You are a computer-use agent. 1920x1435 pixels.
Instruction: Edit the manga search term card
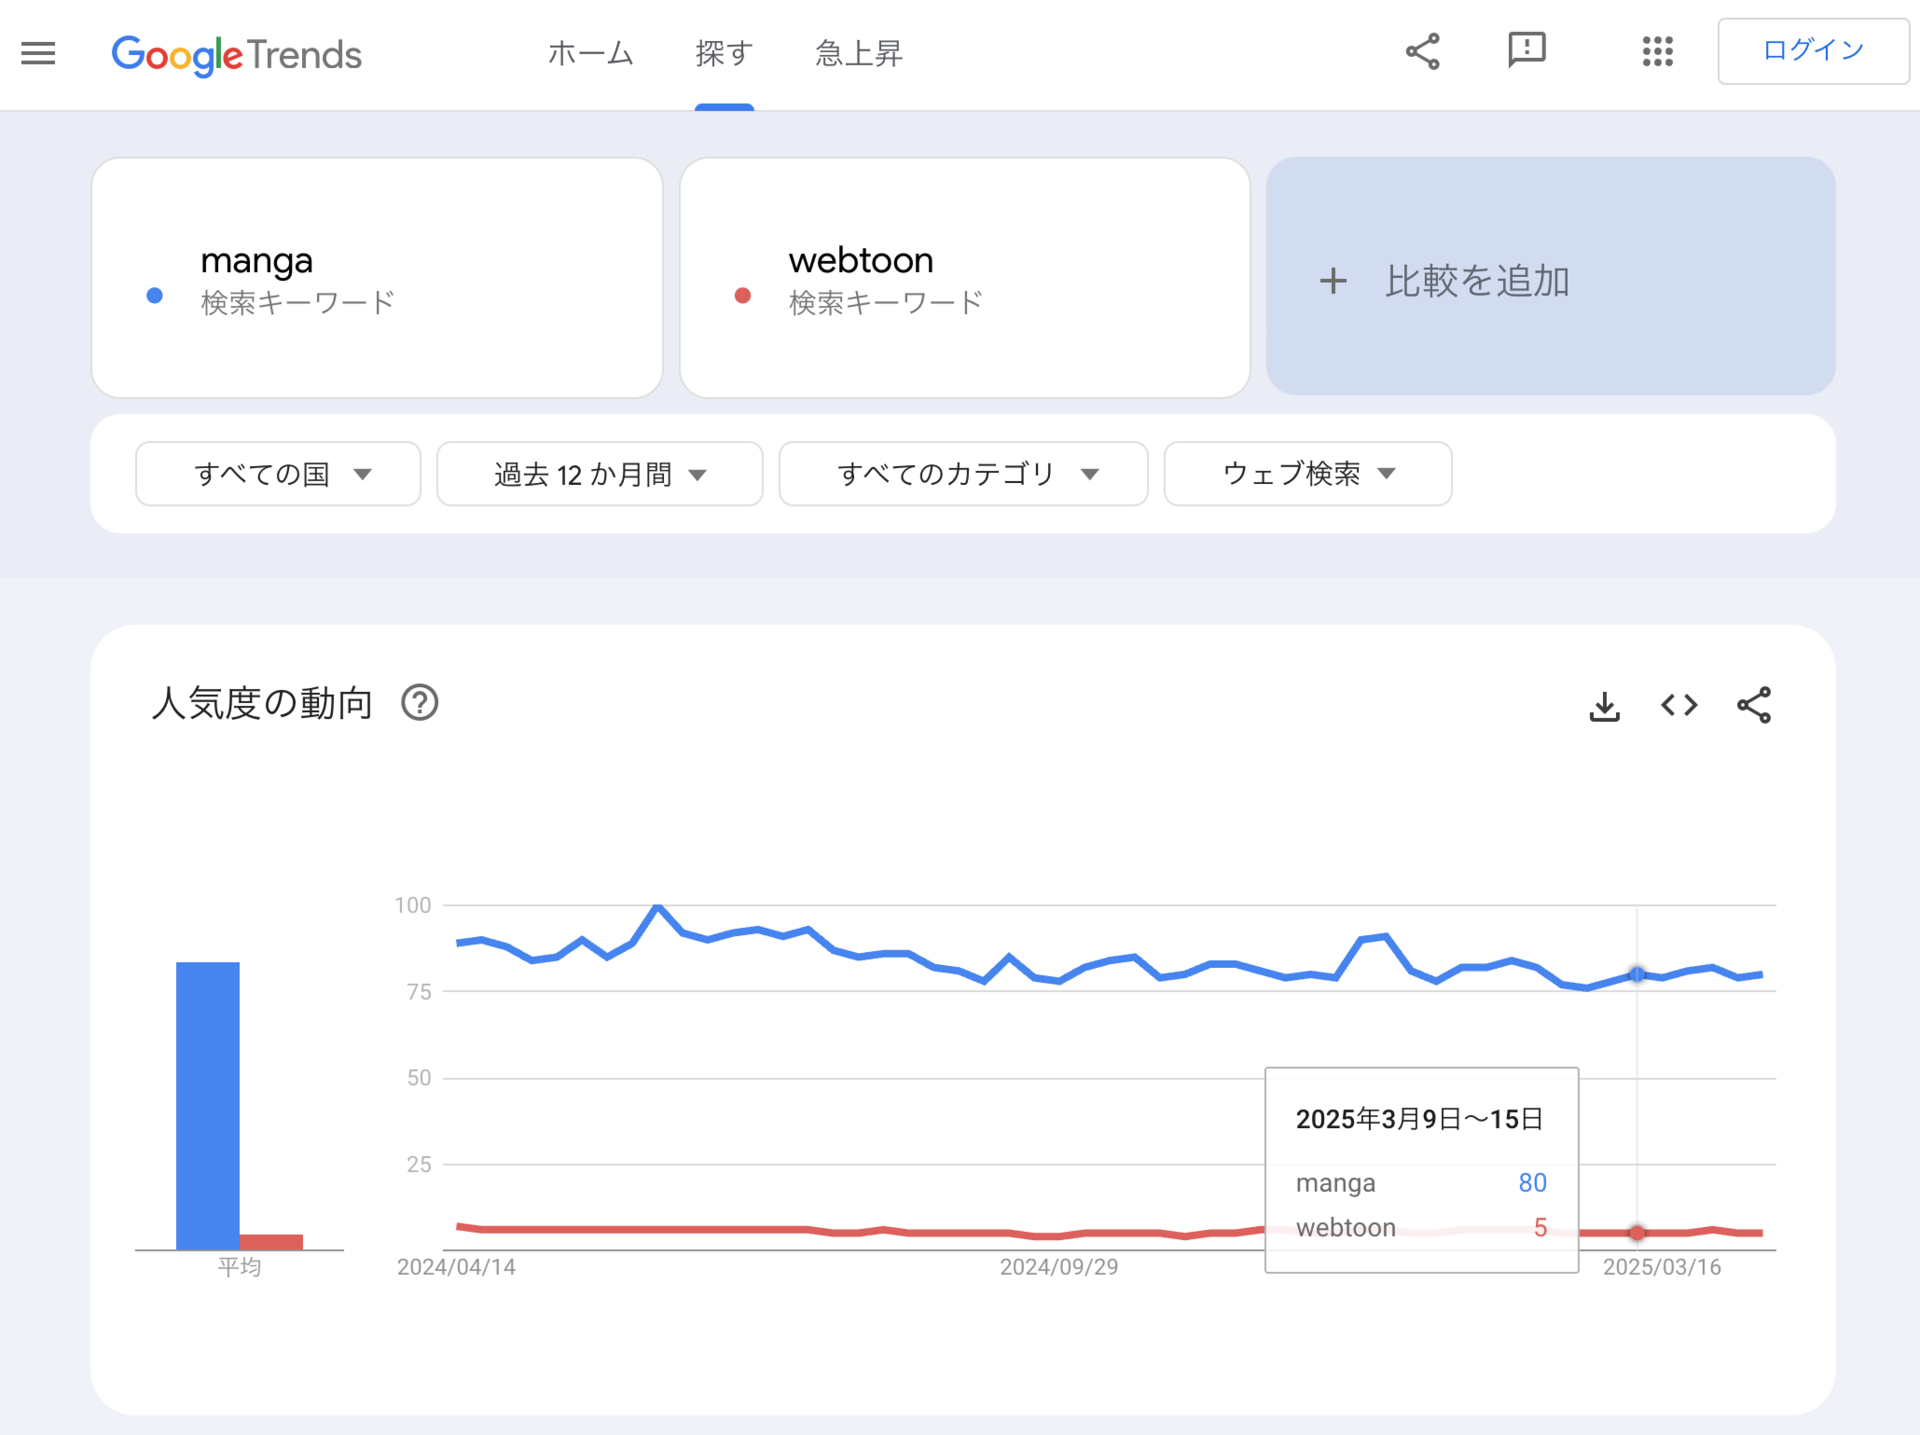377,277
